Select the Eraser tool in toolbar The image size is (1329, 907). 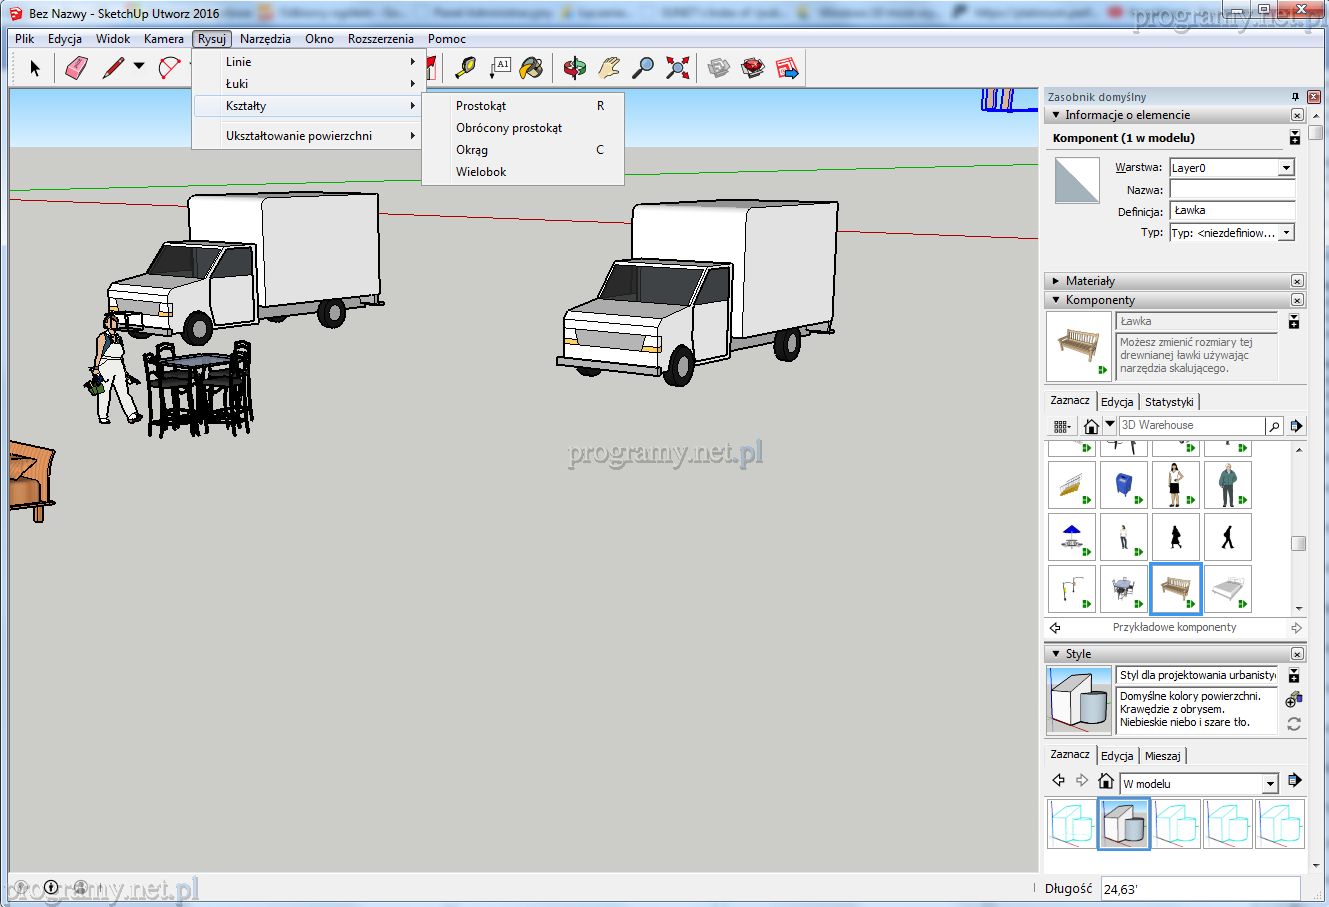click(76, 68)
